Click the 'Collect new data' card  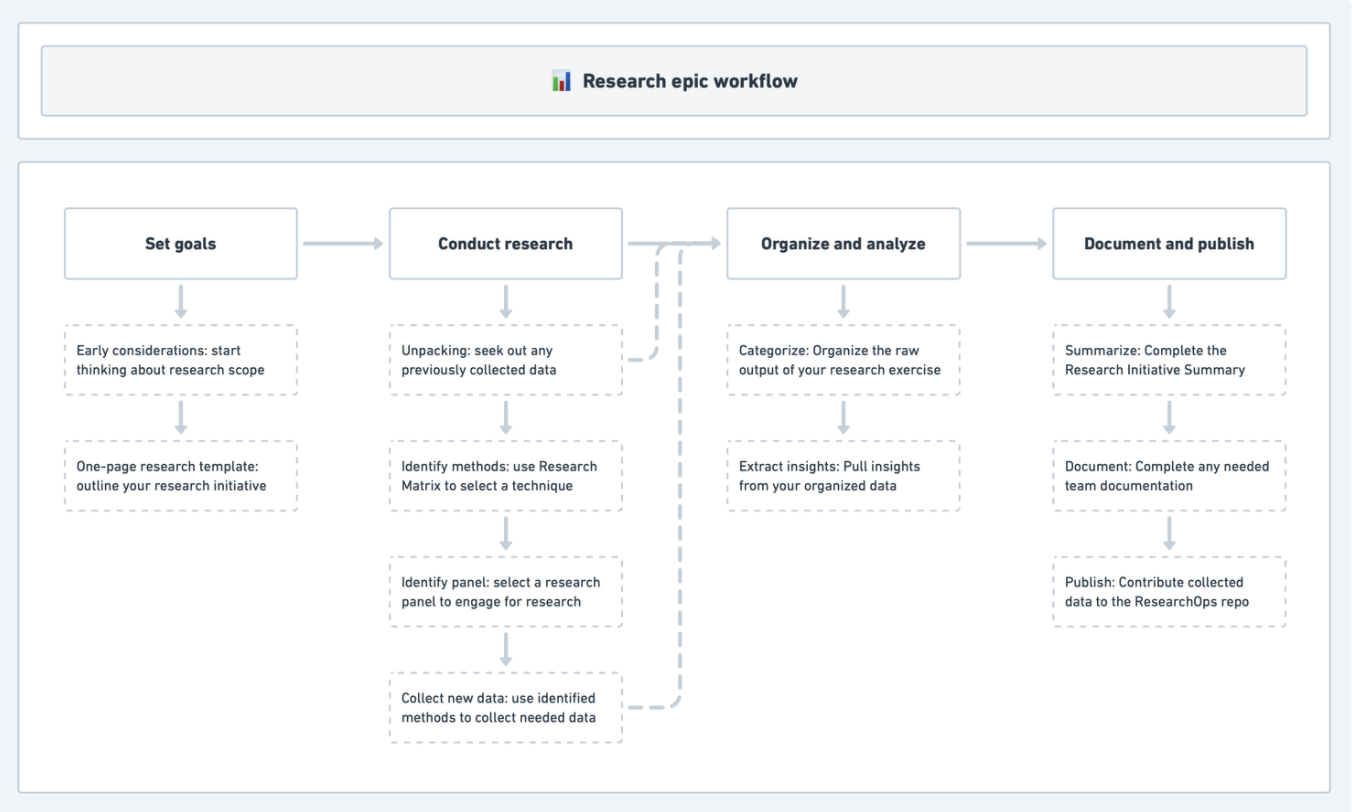[505, 706]
